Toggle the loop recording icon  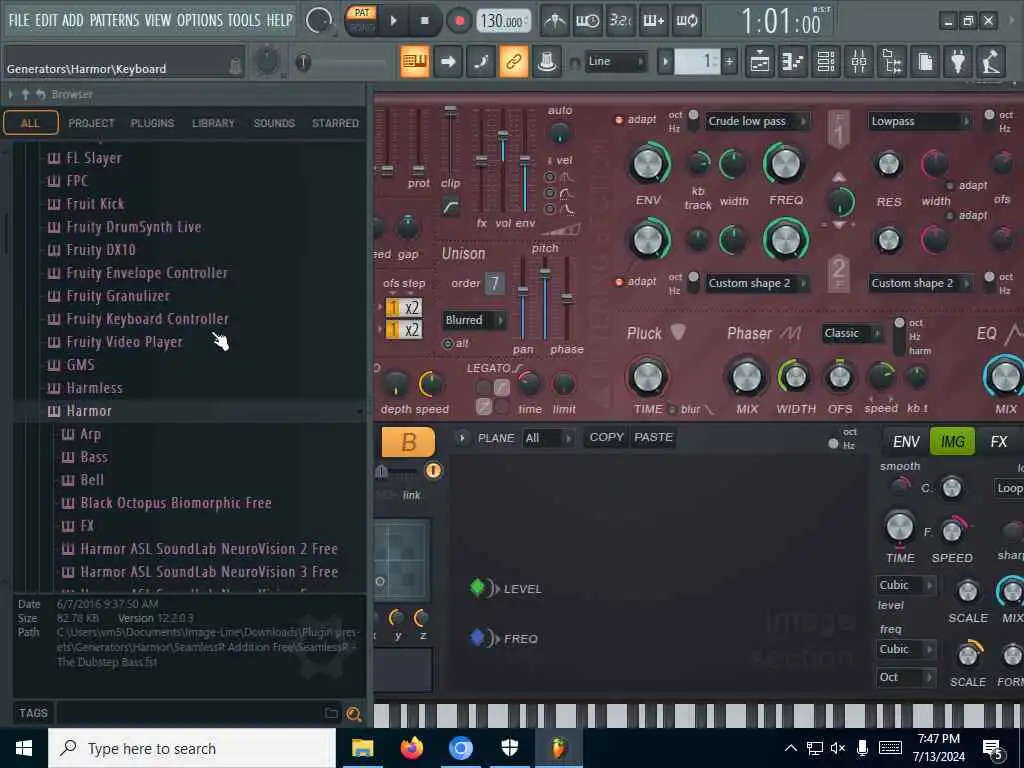[686, 21]
